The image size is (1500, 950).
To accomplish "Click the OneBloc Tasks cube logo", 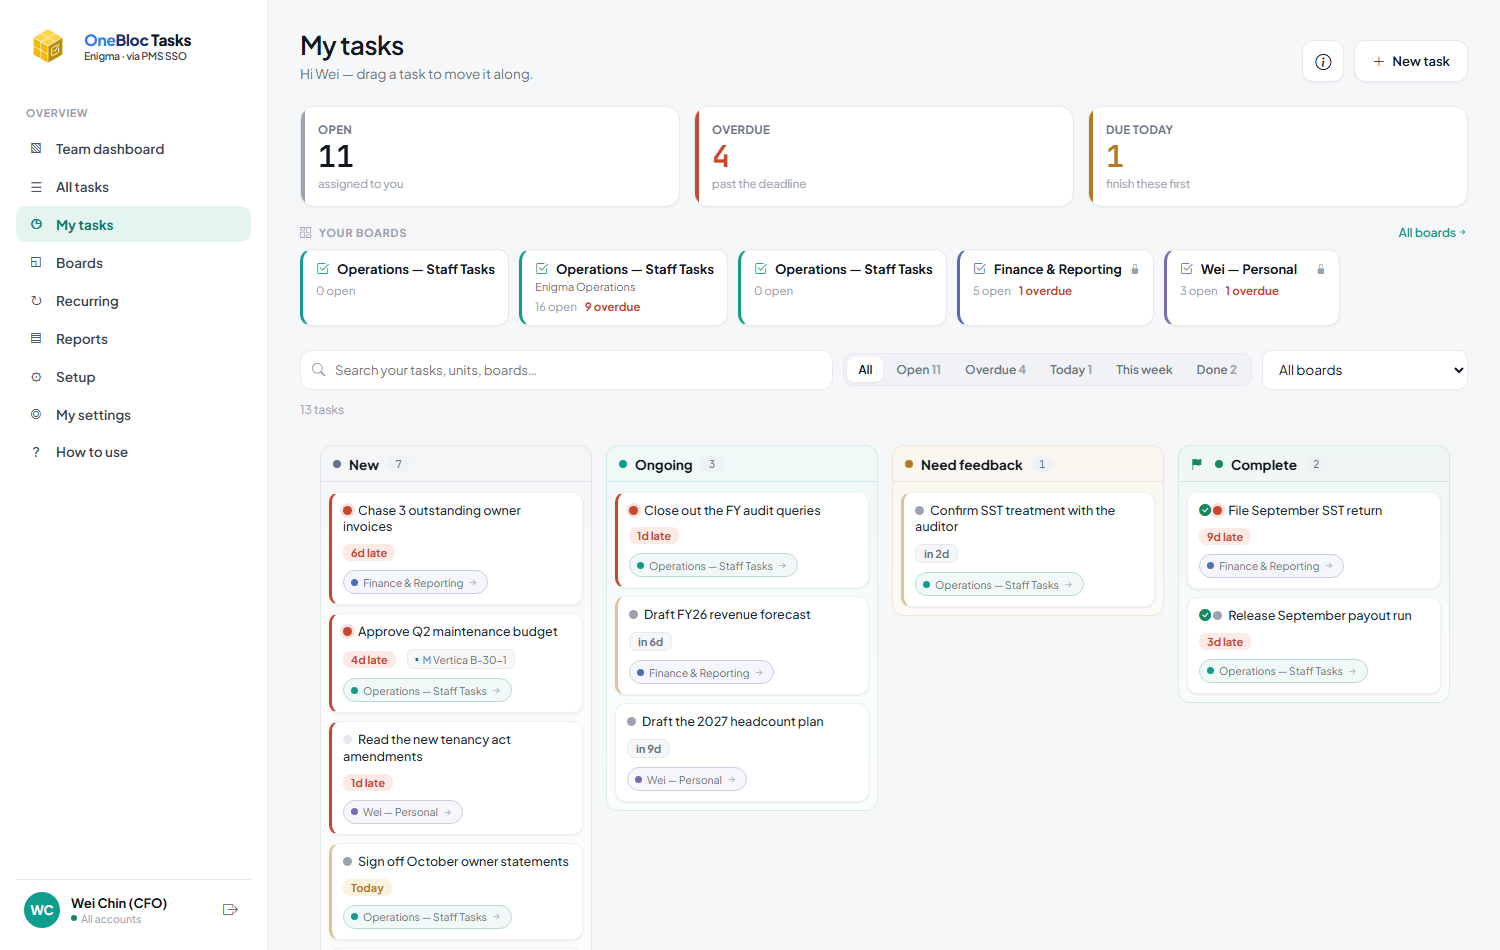I will pyautogui.click(x=48, y=46).
